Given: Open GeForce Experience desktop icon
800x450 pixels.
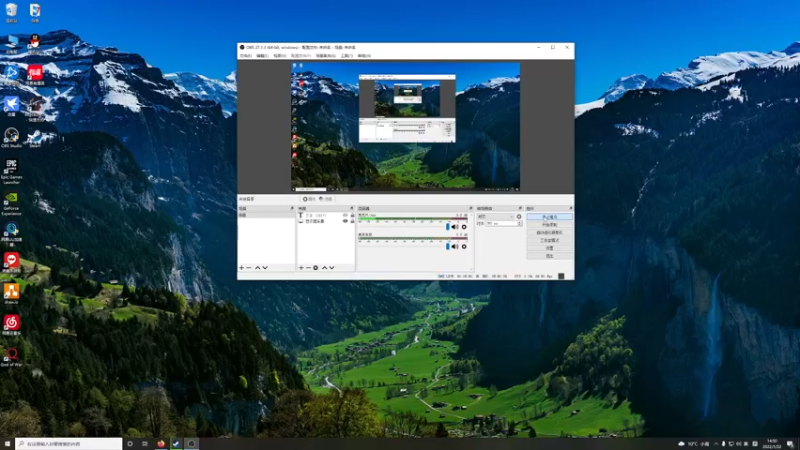Looking at the screenshot, I should (11, 203).
